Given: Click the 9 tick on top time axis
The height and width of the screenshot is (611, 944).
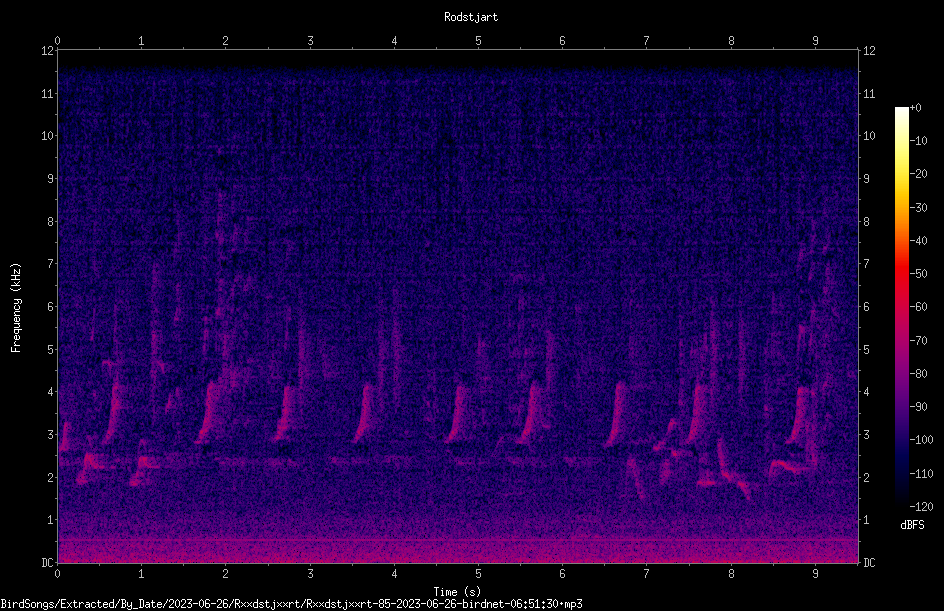Looking at the screenshot, I should tap(815, 41).
